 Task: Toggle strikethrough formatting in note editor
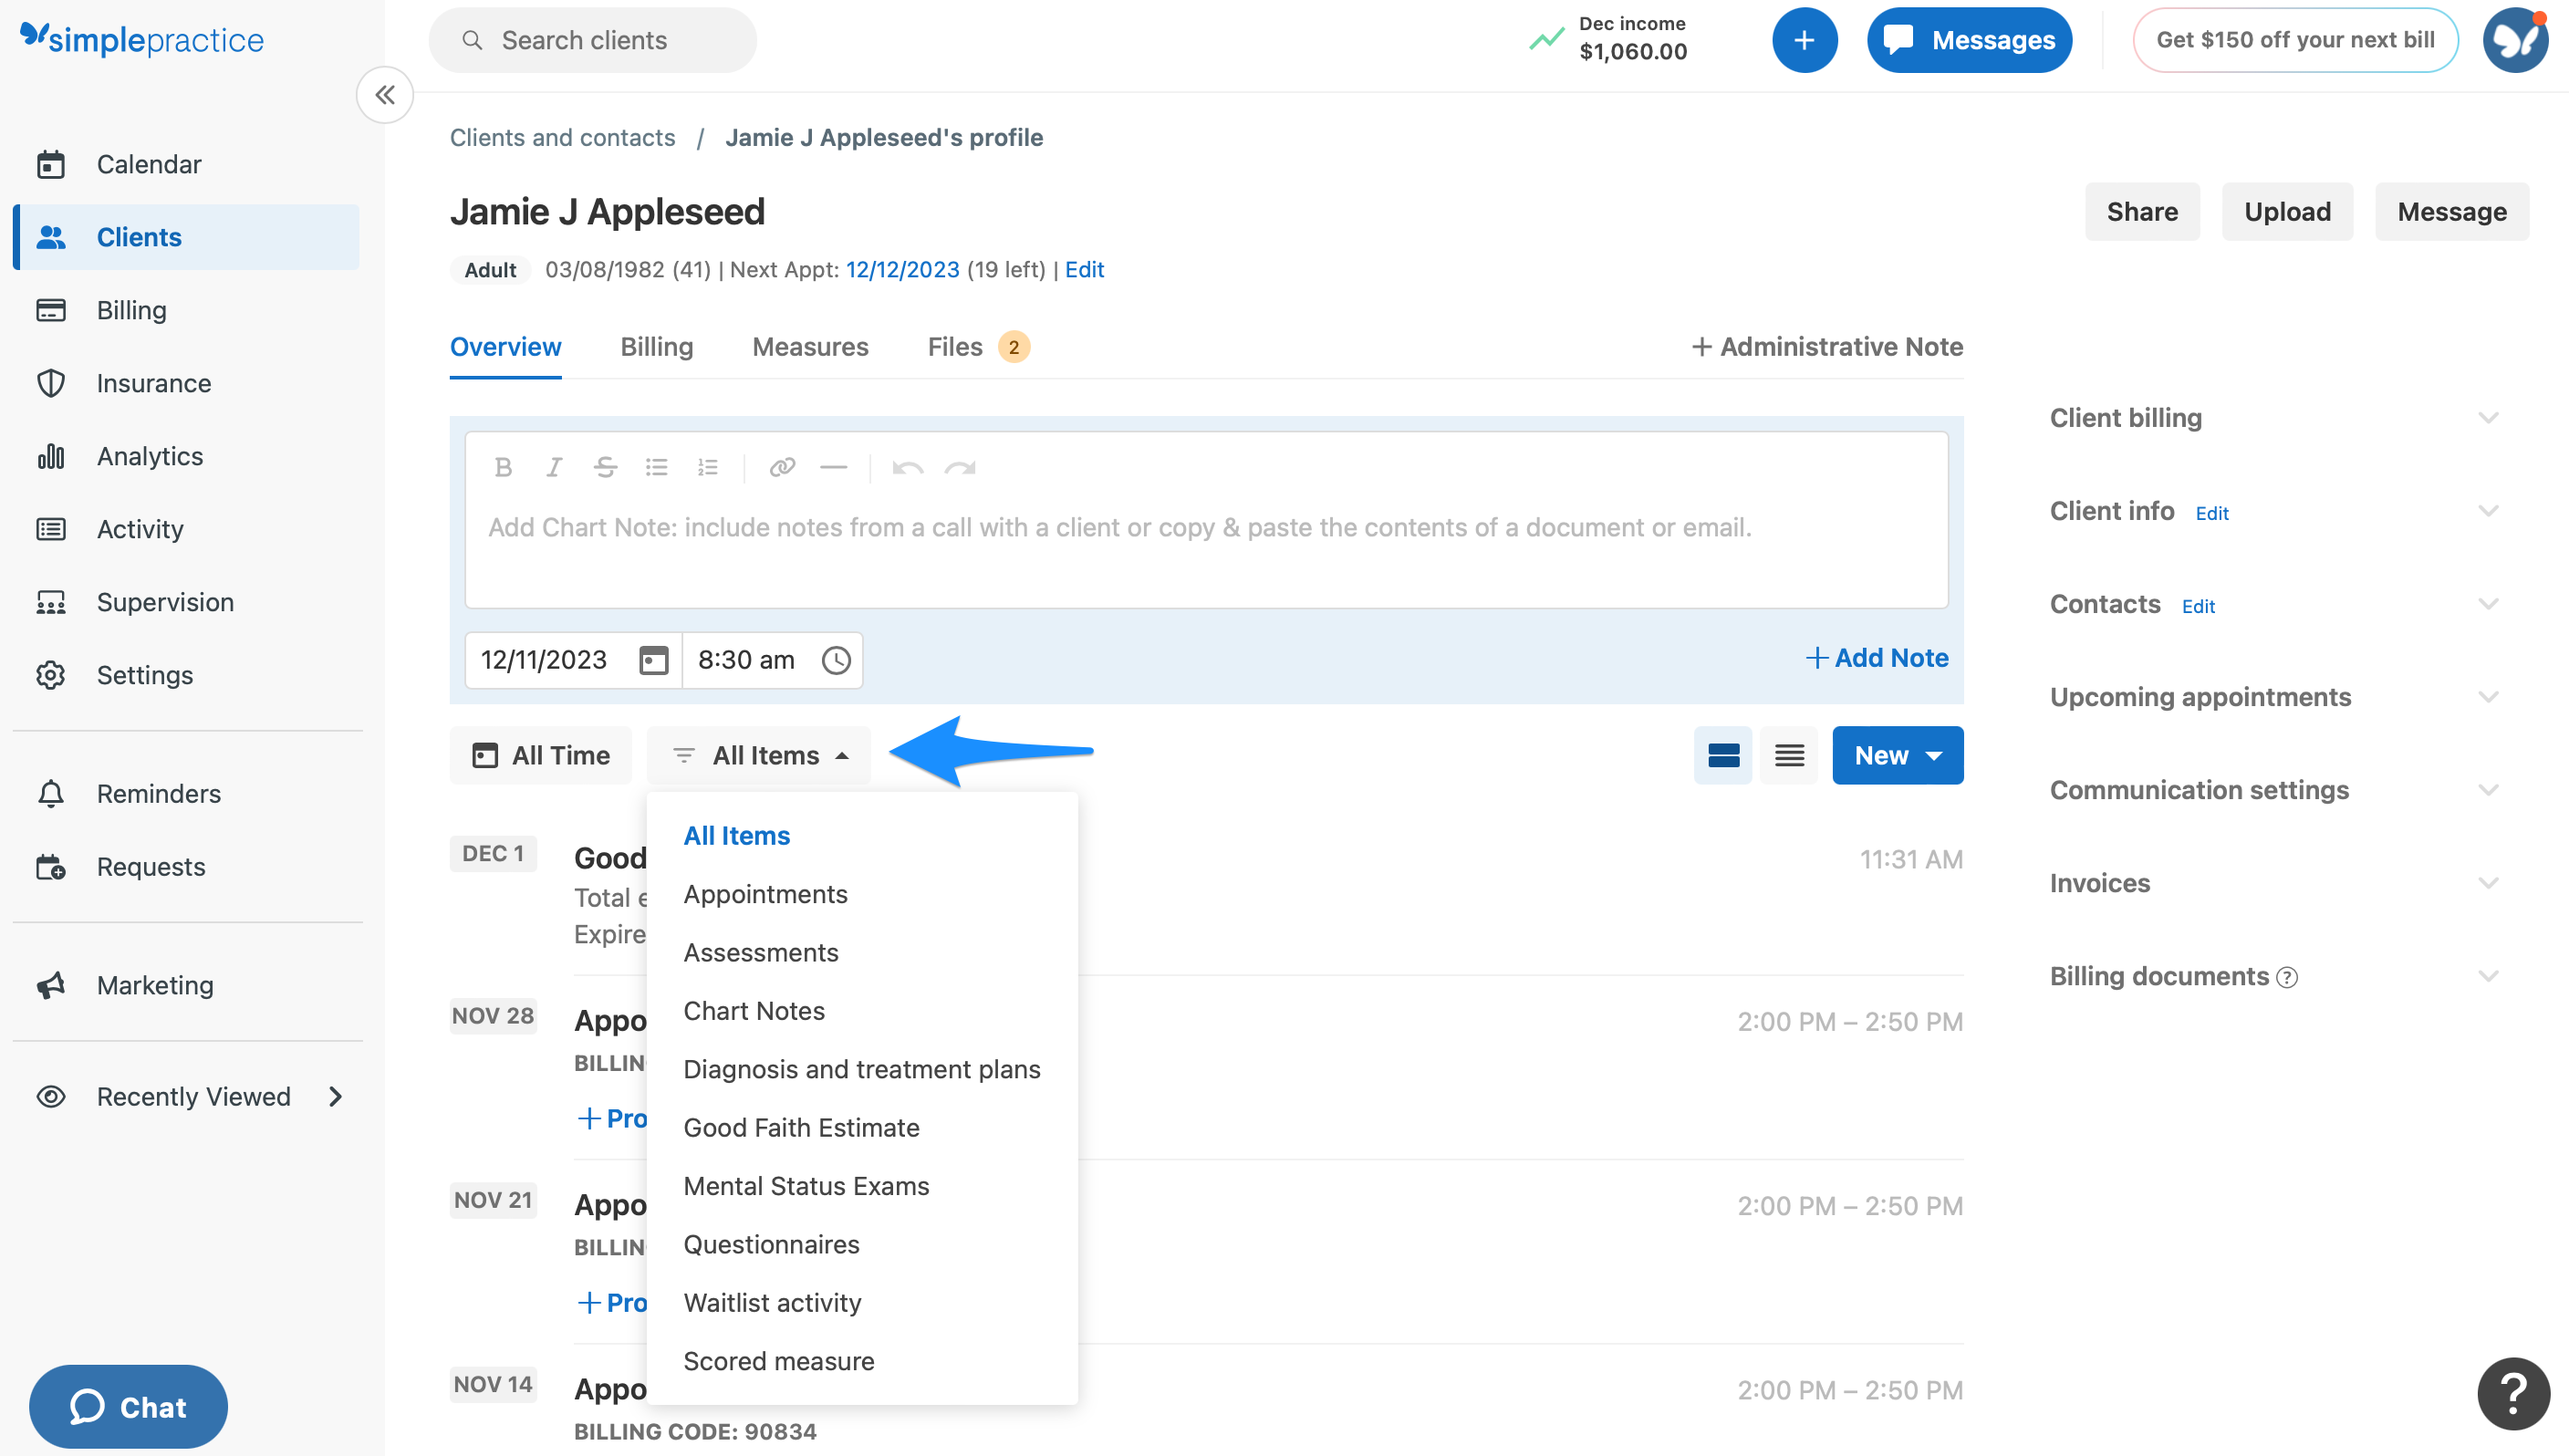point(605,467)
